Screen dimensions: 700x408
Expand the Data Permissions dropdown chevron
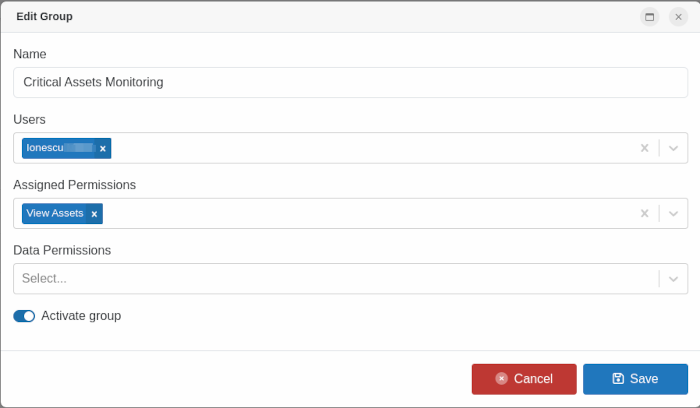click(674, 279)
